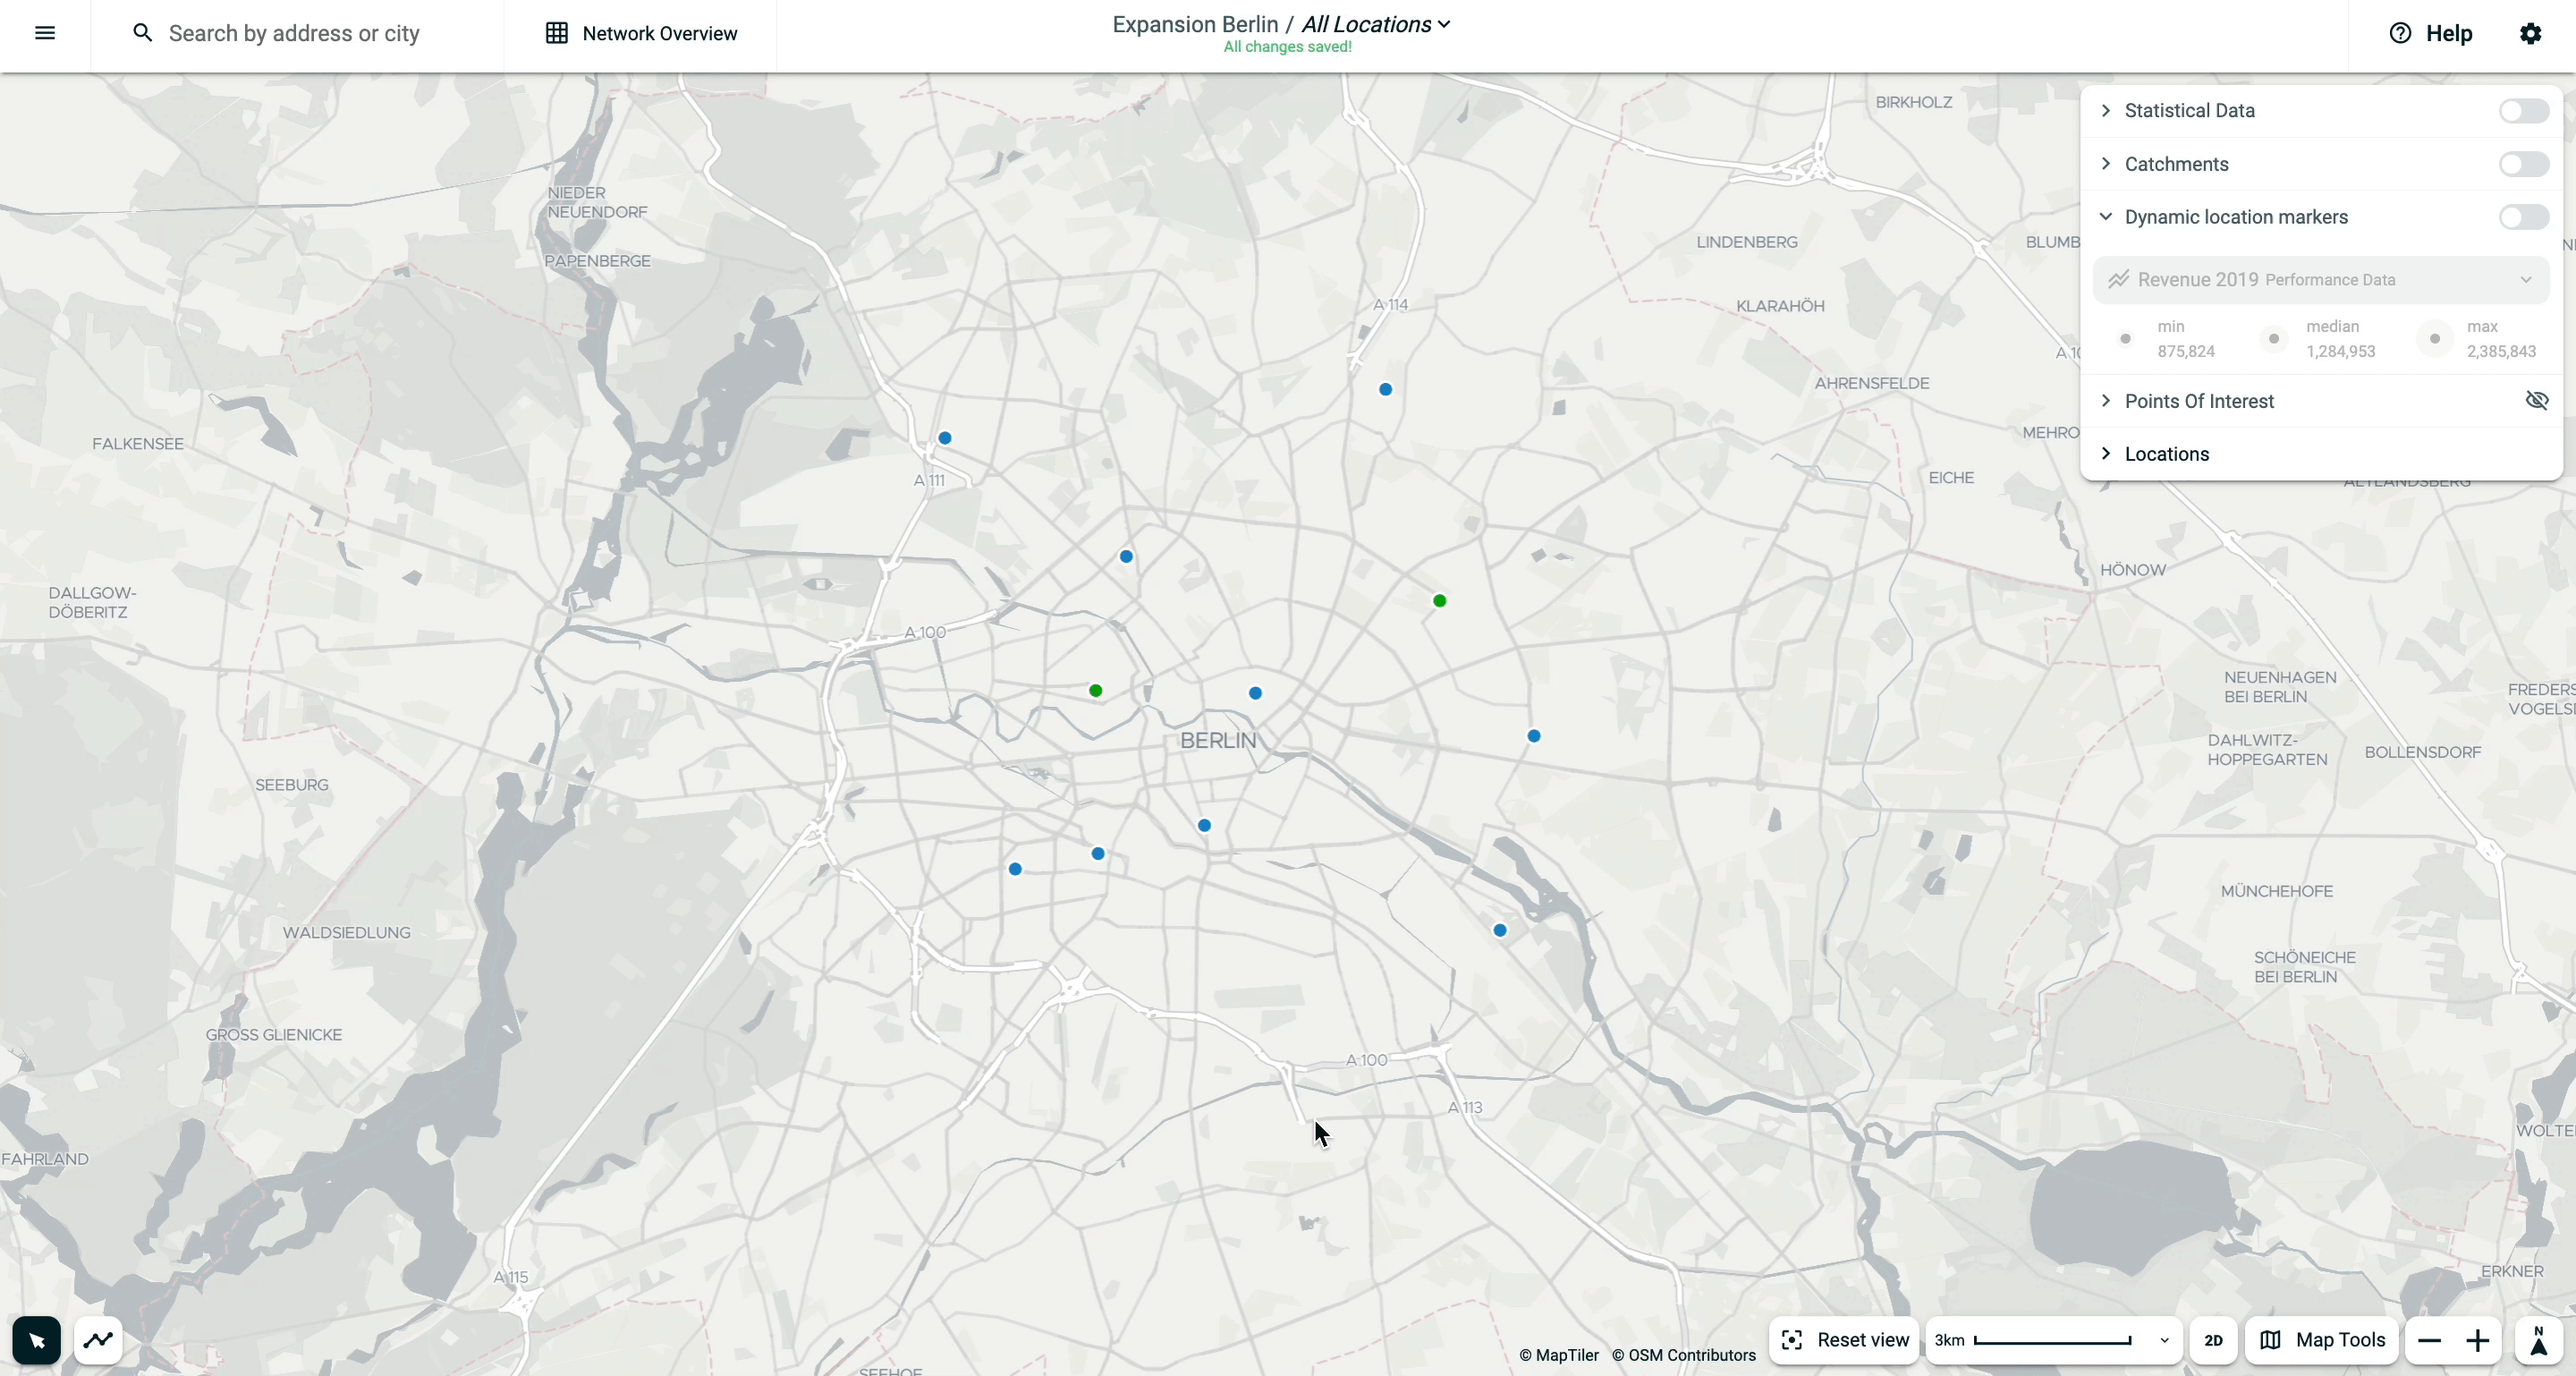Screen dimensions: 2576x1376
Task: Click the Map Tools map icon
Action: point(2270,1340)
